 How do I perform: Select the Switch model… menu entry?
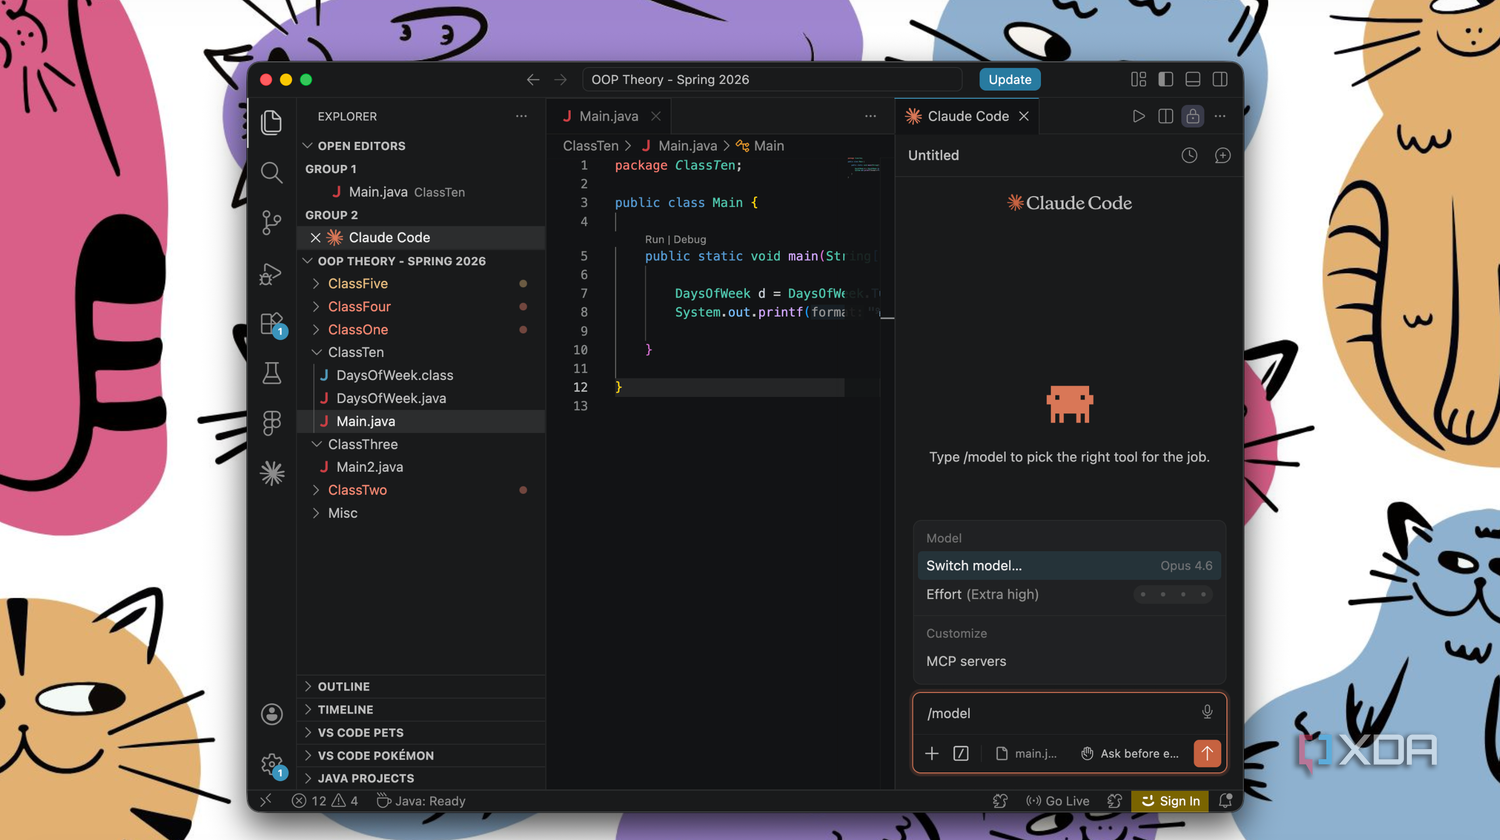point(1069,566)
